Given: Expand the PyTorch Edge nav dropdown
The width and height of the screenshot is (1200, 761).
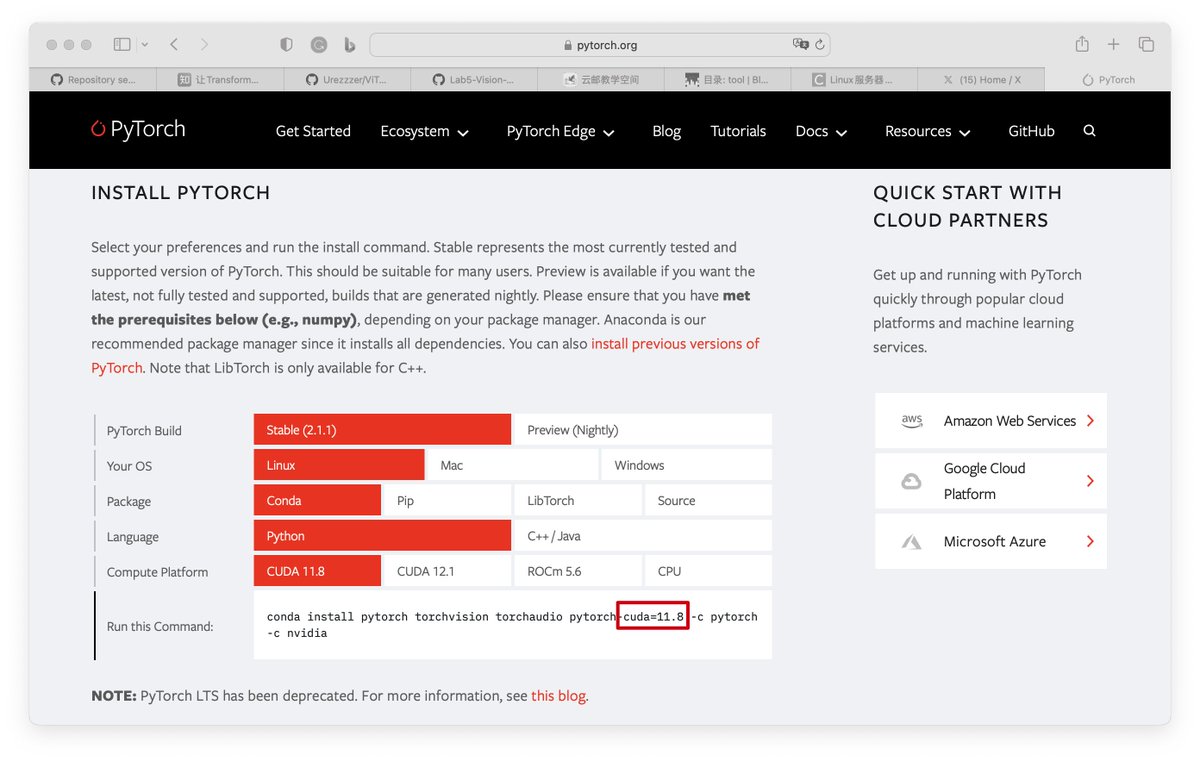Looking at the screenshot, I should 561,131.
